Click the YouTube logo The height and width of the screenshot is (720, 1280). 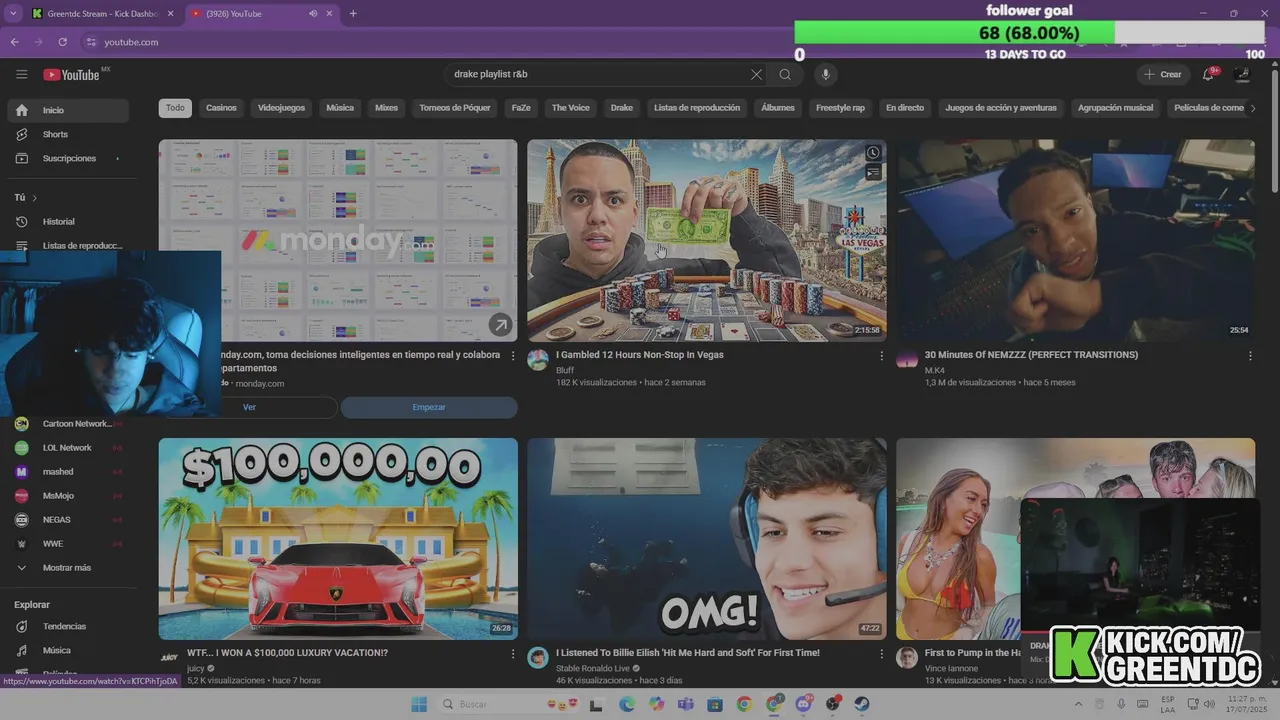coord(71,74)
